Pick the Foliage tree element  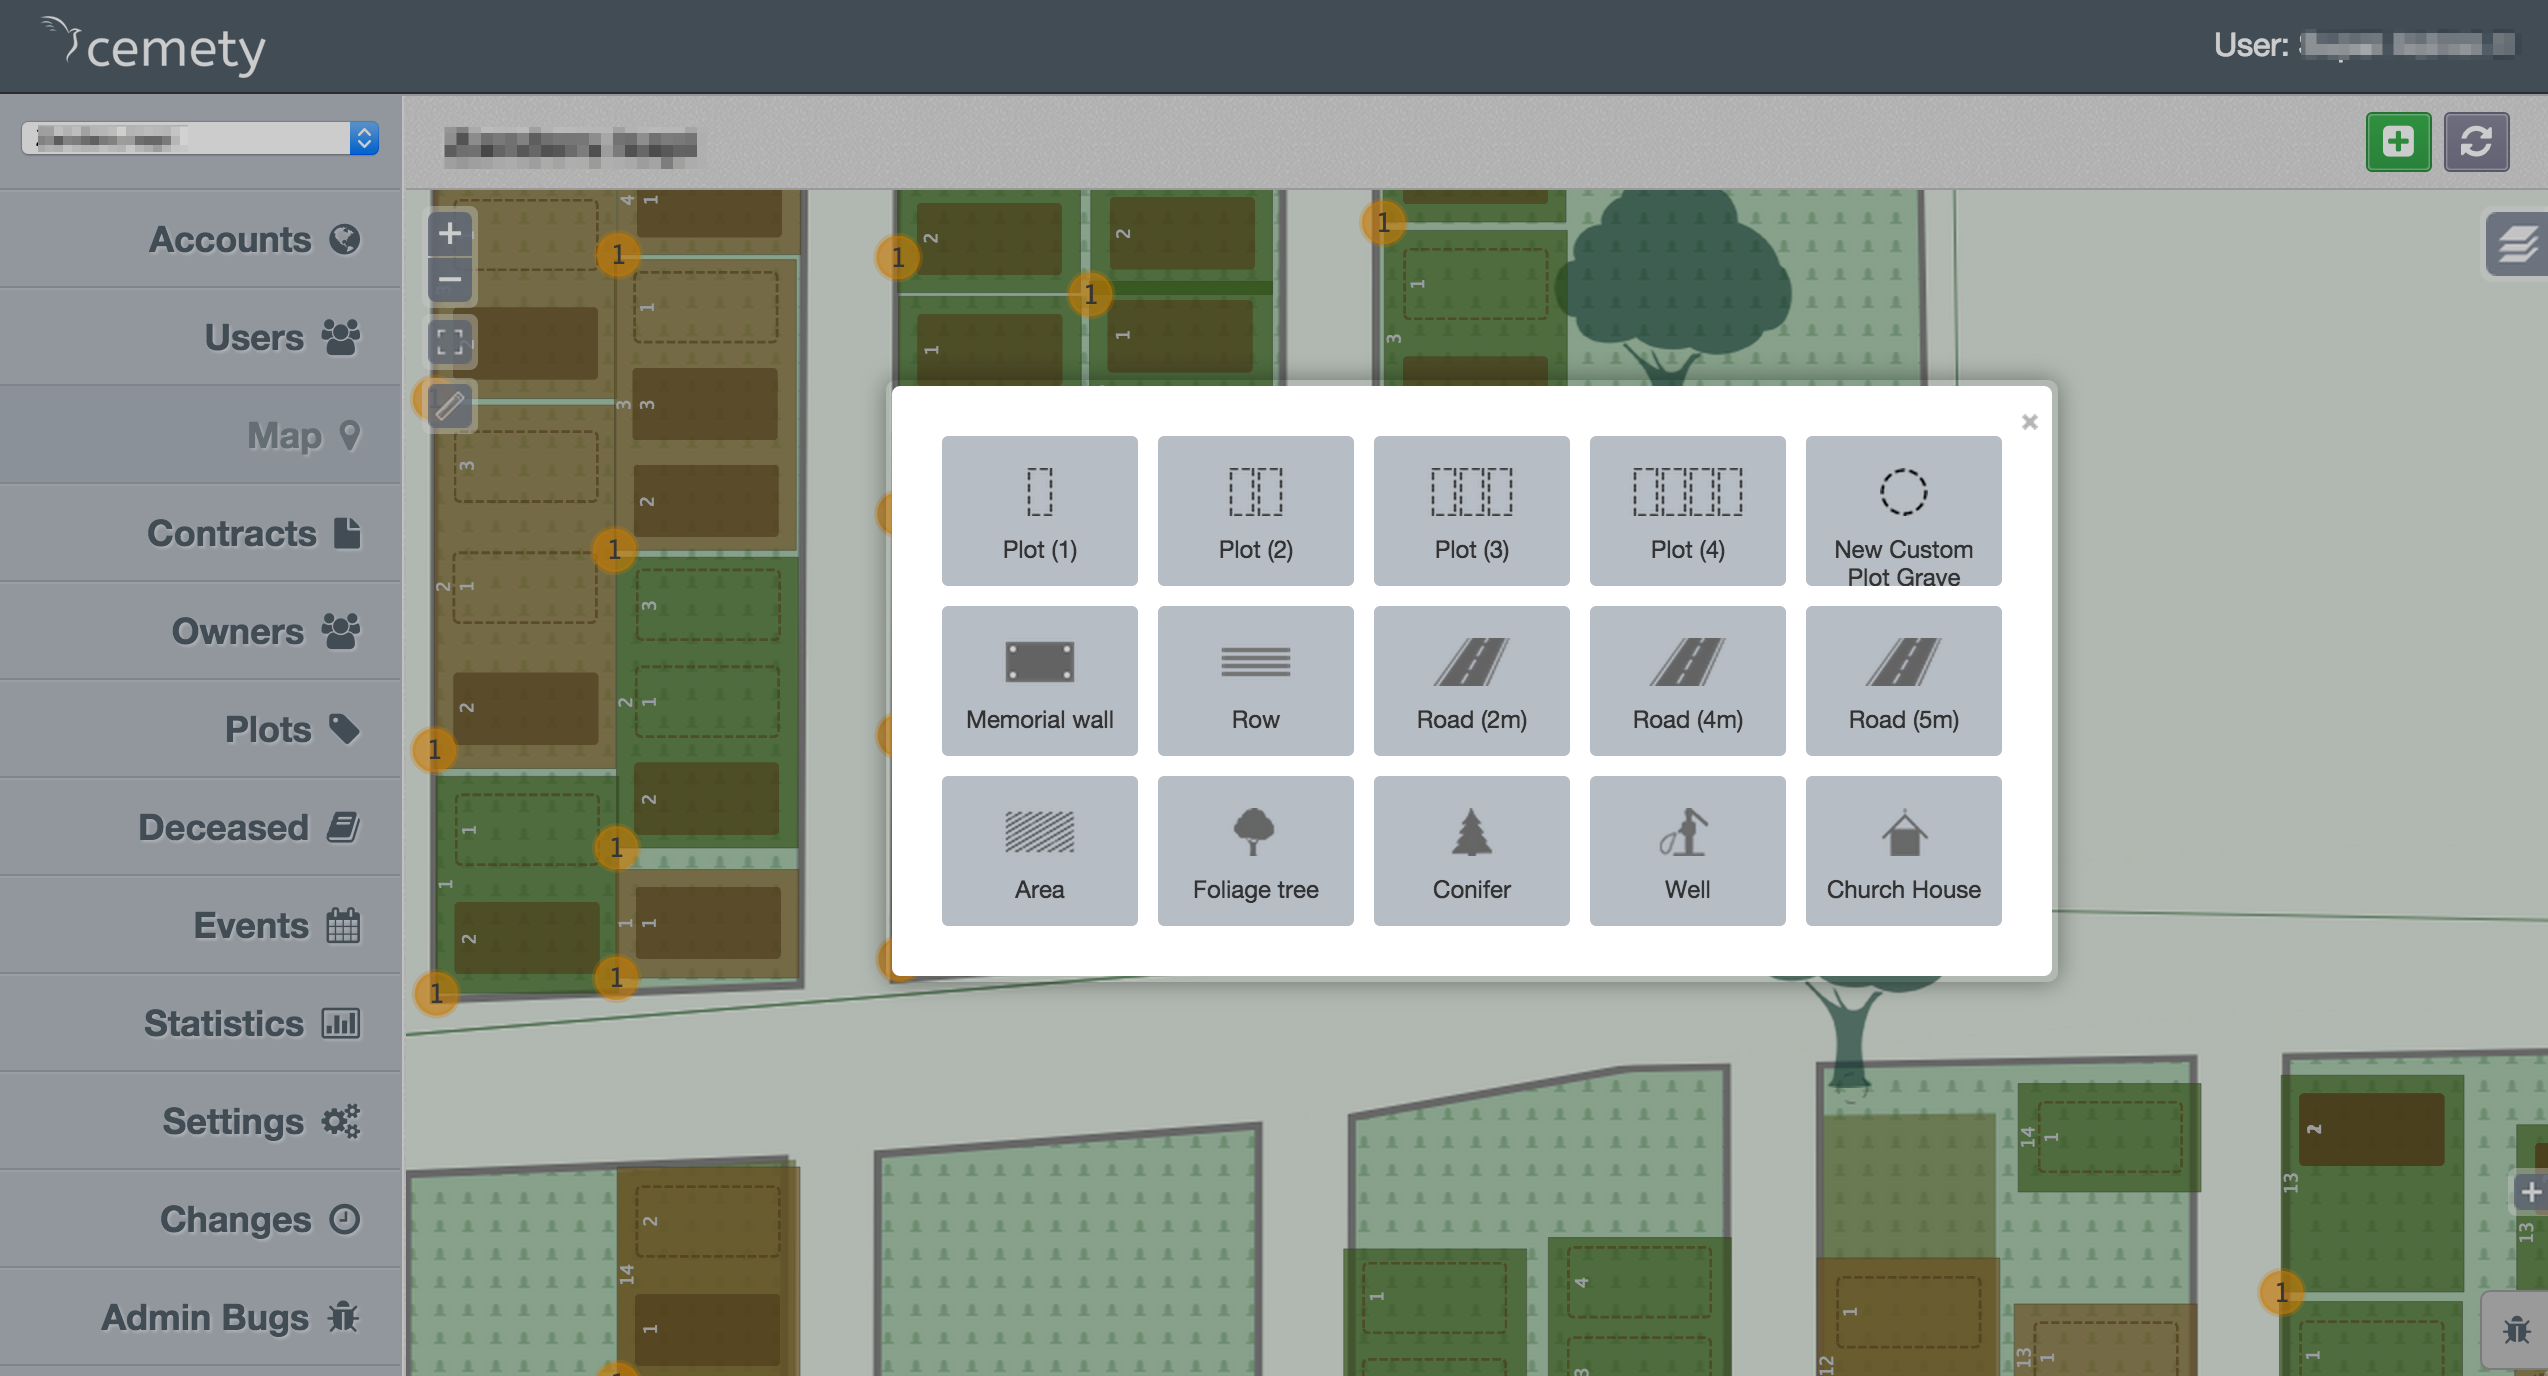point(1255,851)
